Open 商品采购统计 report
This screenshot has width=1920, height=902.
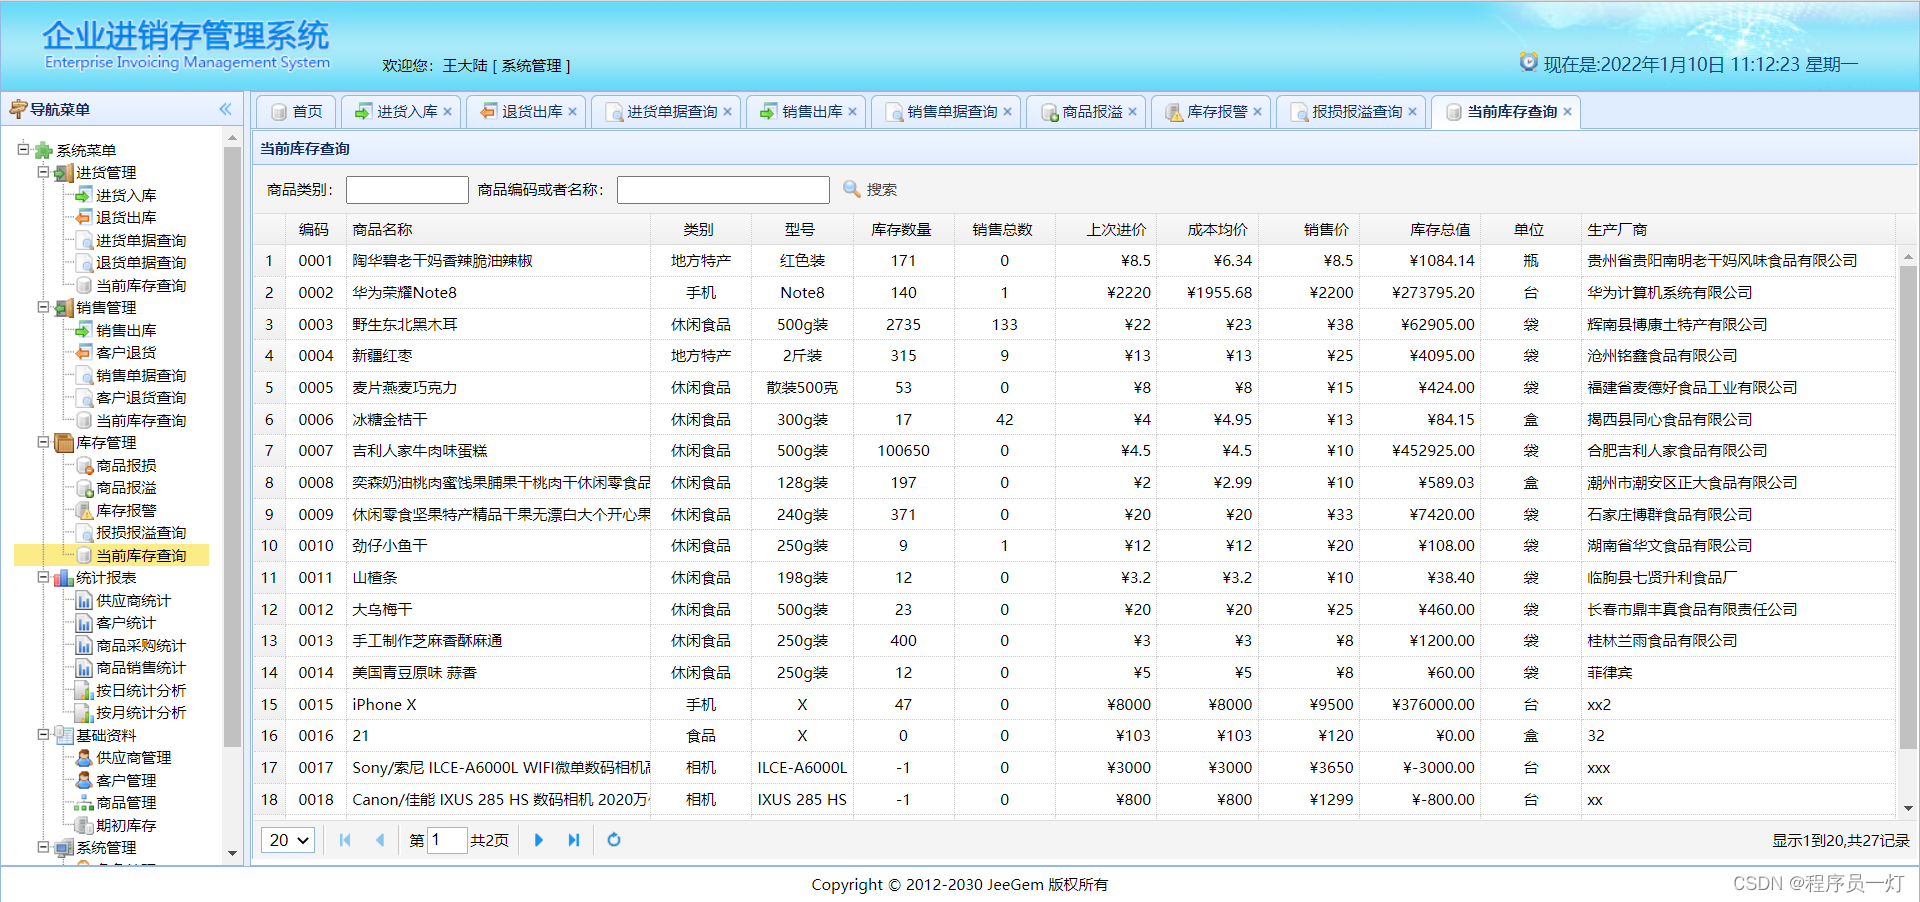141,645
